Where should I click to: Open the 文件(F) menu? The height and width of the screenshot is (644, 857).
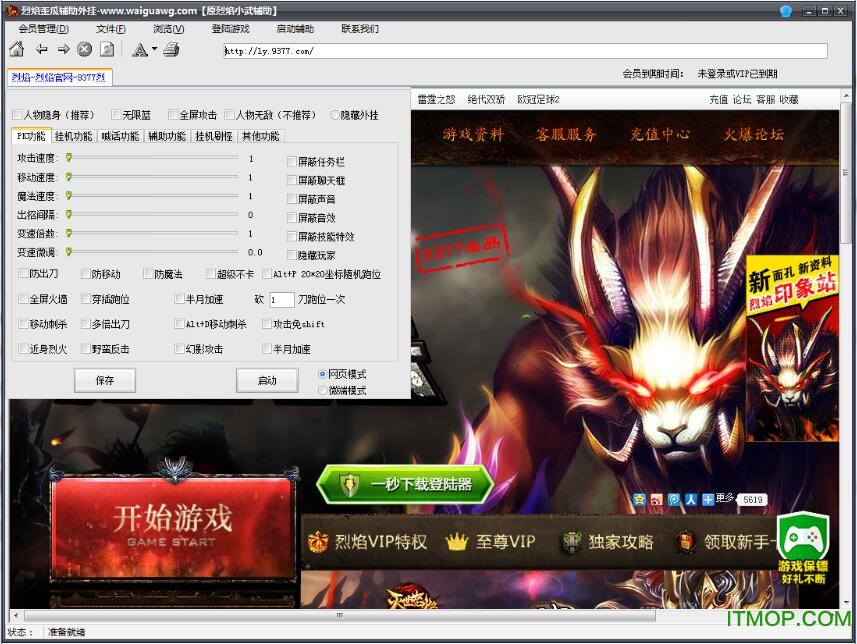(x=111, y=29)
